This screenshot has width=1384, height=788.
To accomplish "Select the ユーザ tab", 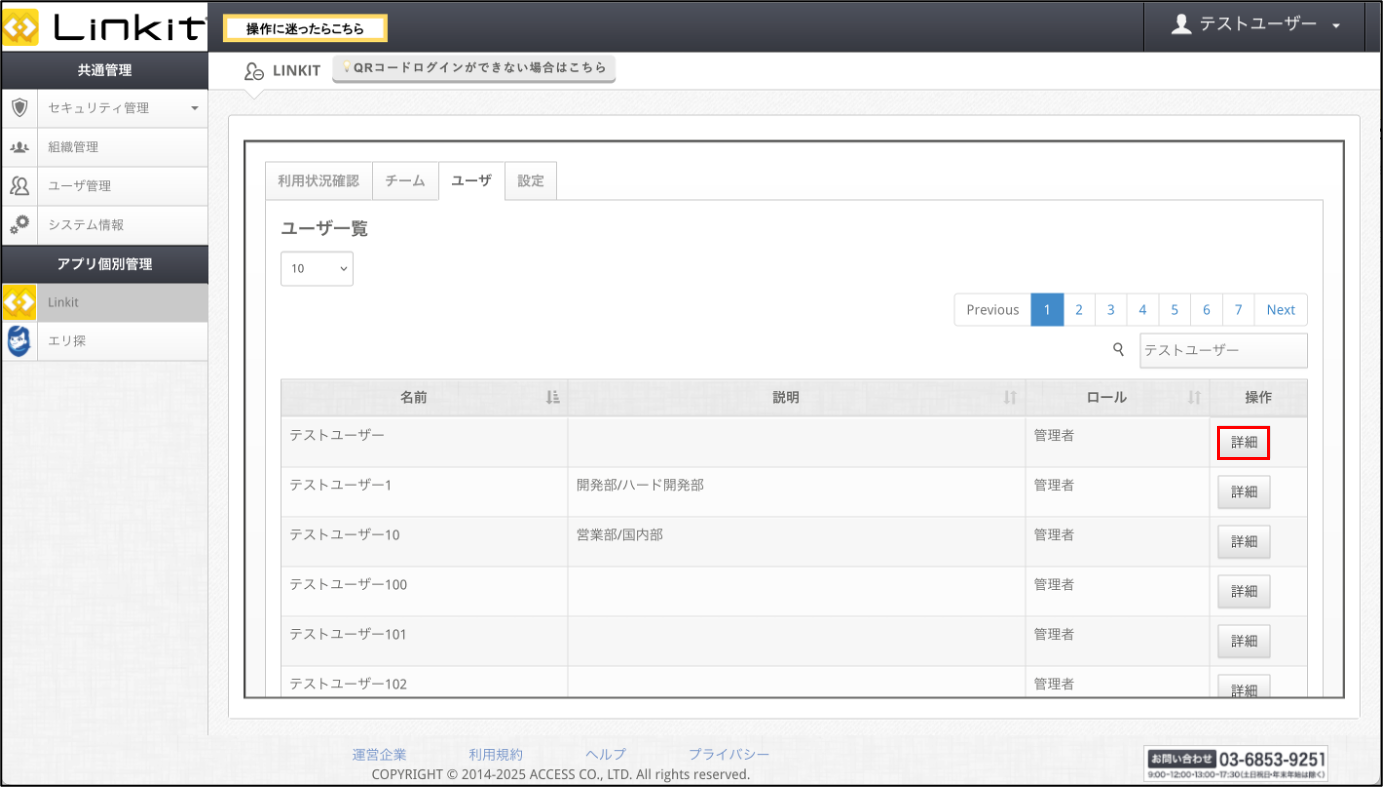I will point(471,181).
